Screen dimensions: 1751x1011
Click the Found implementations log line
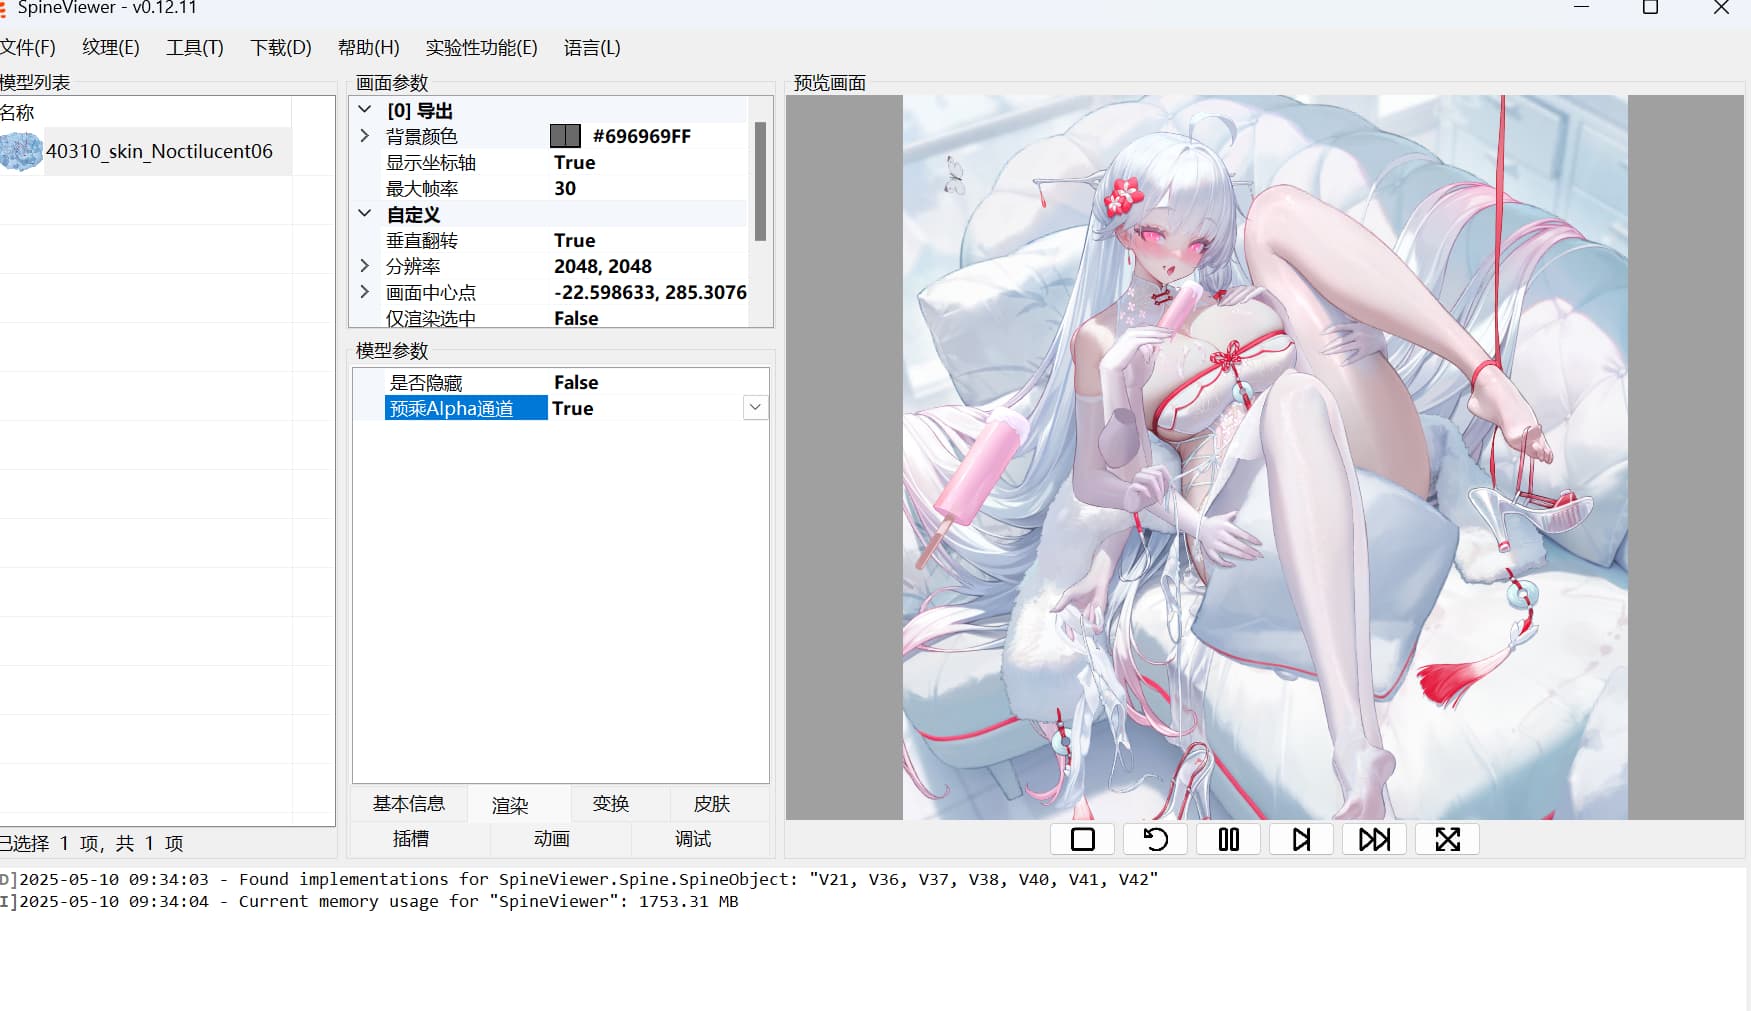point(579,879)
